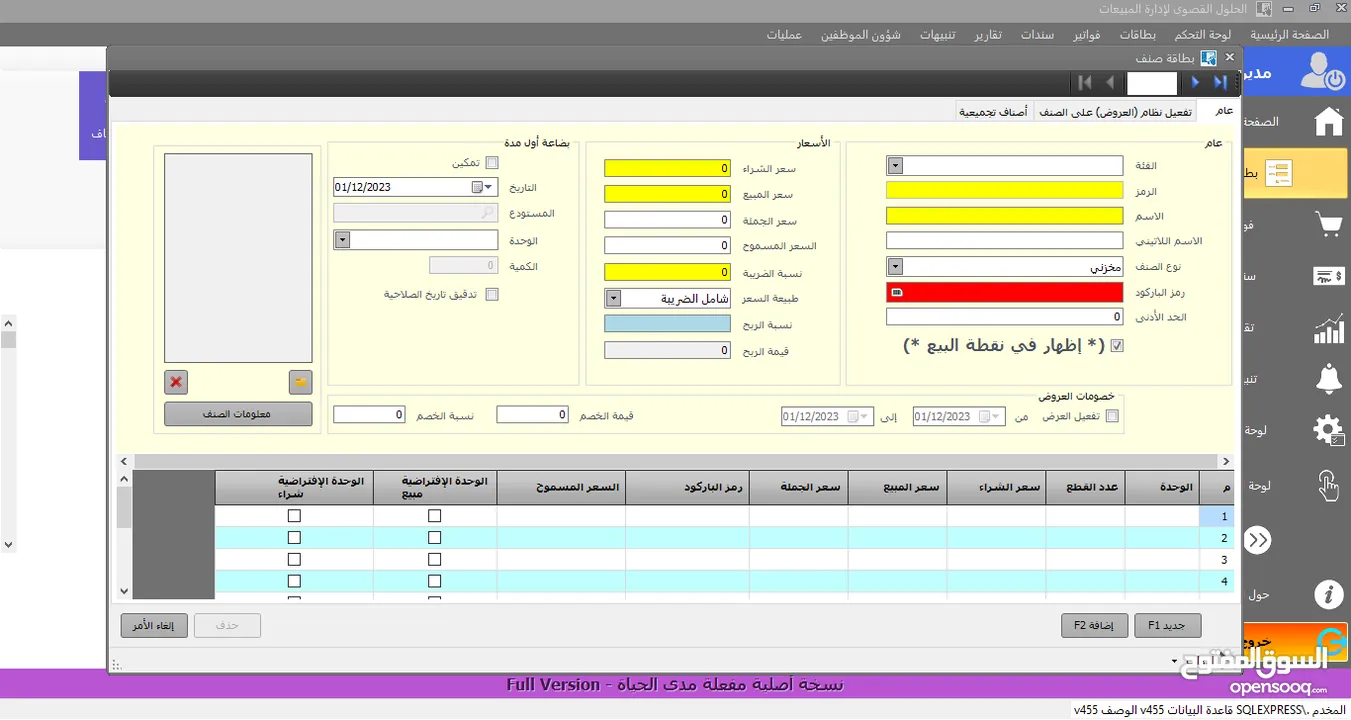Open the offer إلى date dropdown
The image size is (1351, 720).
point(865,417)
